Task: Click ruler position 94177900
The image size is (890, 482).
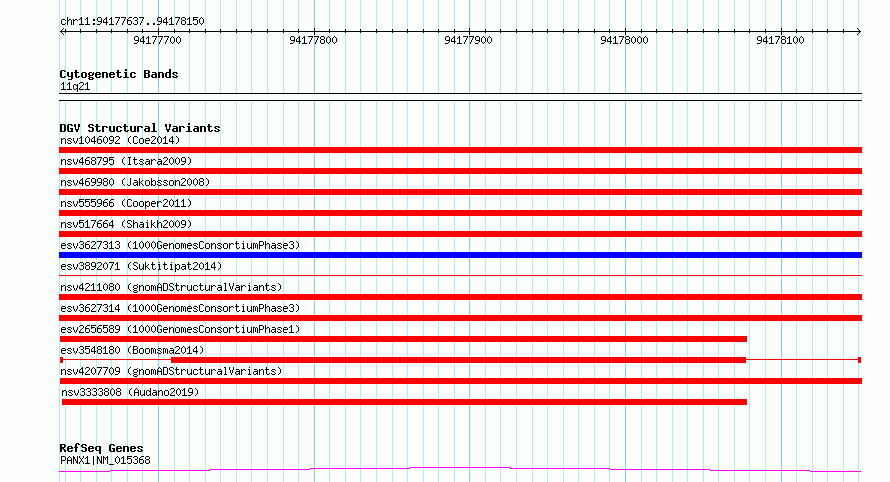Action: pos(468,40)
